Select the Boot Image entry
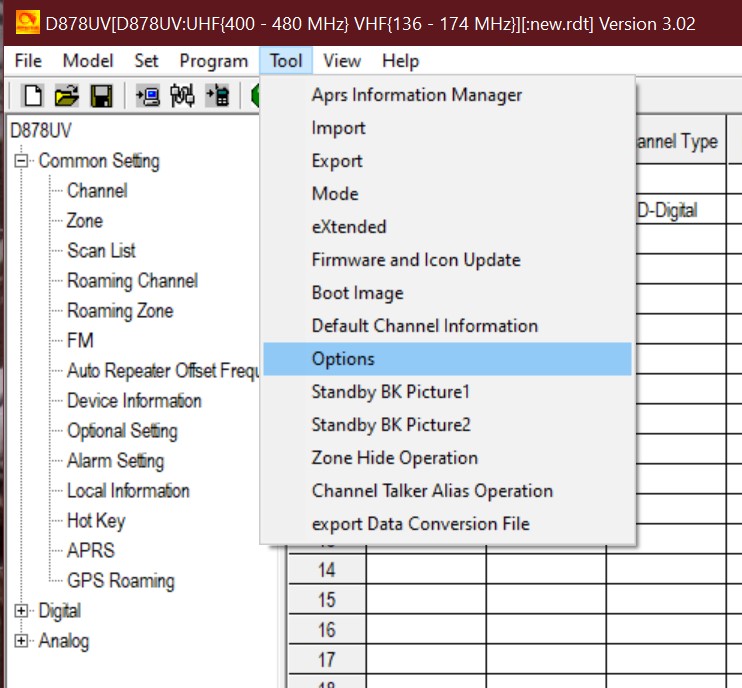The image size is (742, 688). [x=447, y=293]
